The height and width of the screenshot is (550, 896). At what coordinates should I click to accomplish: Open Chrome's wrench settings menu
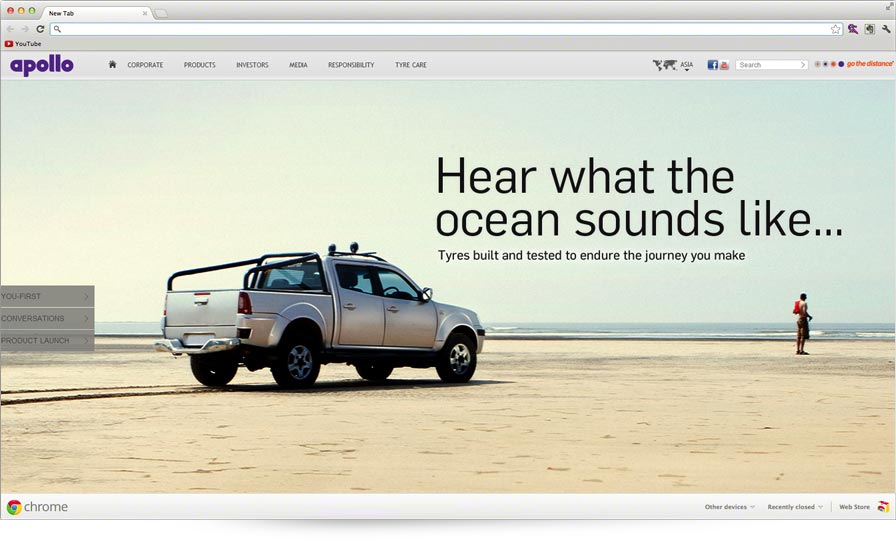click(x=886, y=29)
